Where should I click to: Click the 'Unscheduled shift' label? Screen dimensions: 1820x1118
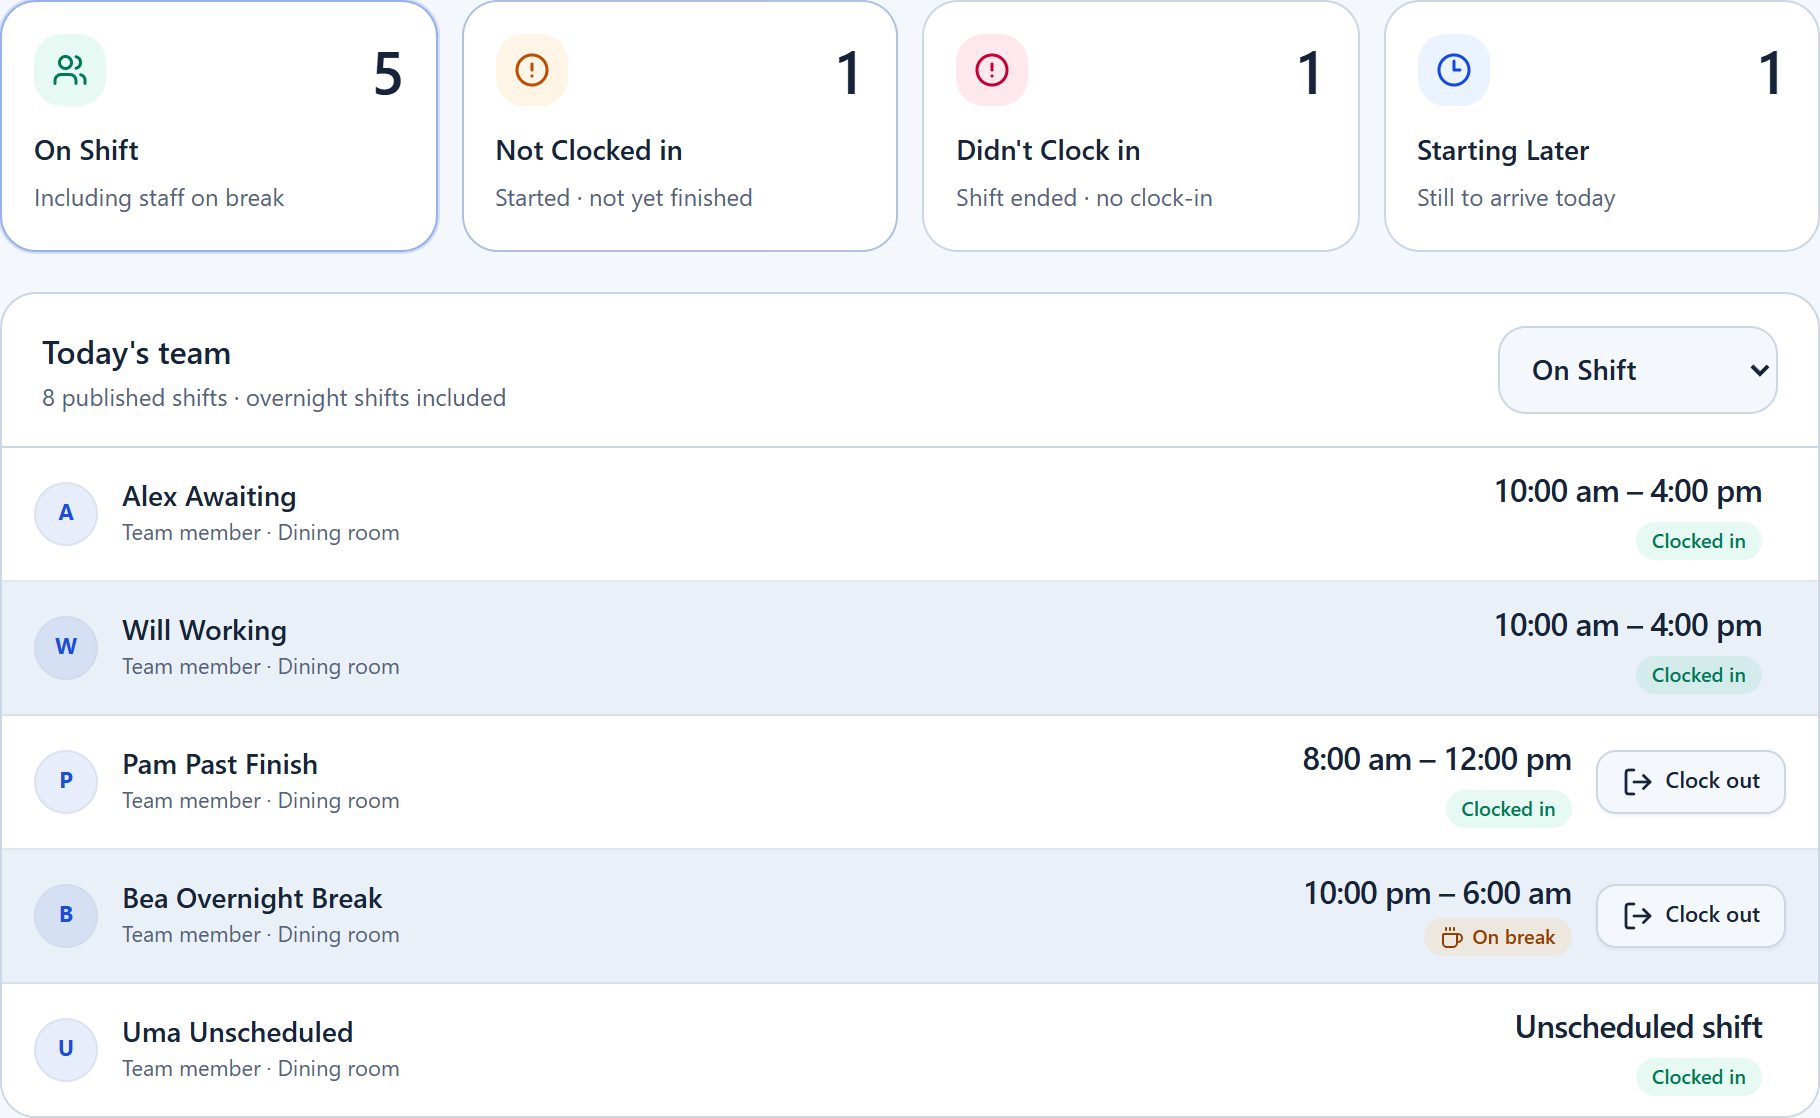pyautogui.click(x=1638, y=1027)
